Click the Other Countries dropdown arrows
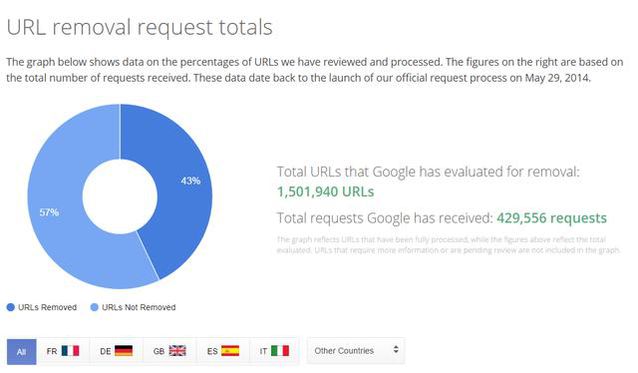The image size is (638, 373). coord(395,350)
